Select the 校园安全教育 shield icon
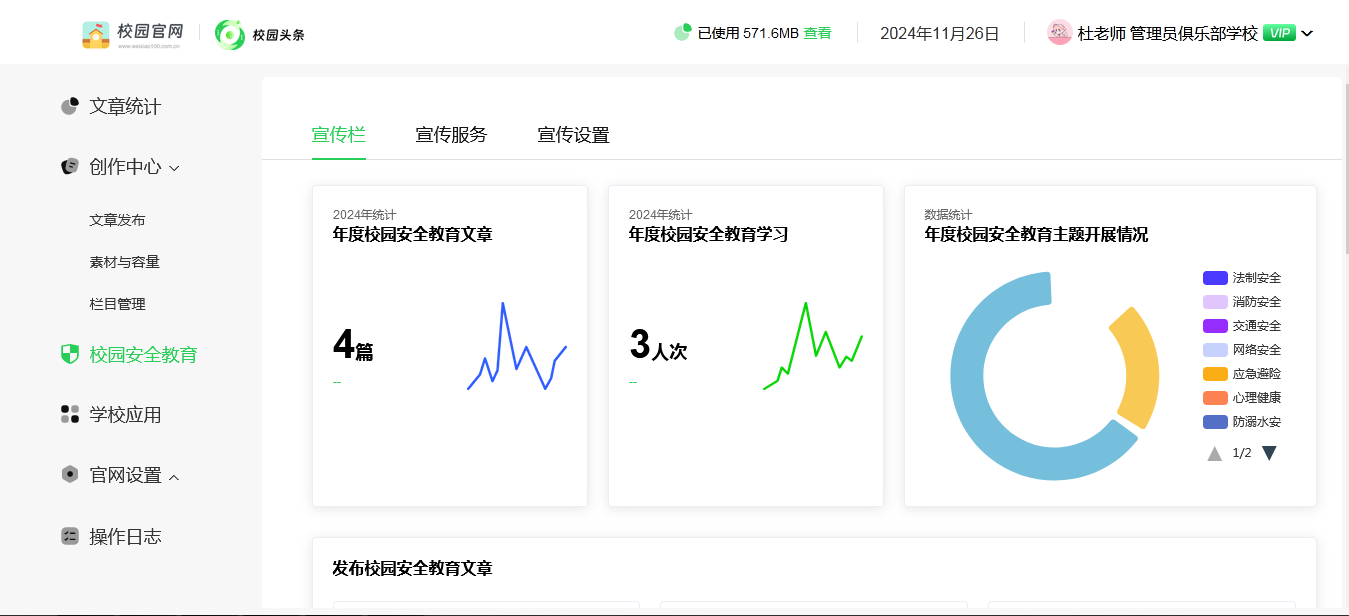The height and width of the screenshot is (616, 1349). pyautogui.click(x=70, y=354)
